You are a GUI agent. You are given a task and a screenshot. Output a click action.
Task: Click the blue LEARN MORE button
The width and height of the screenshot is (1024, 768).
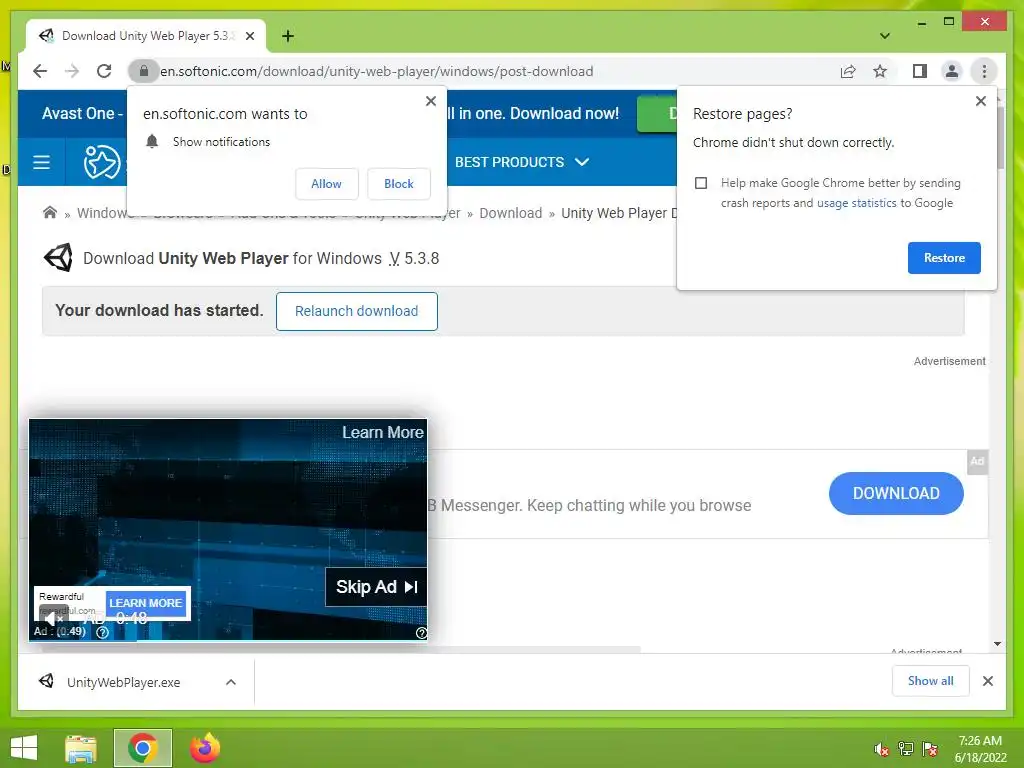pyautogui.click(x=146, y=603)
